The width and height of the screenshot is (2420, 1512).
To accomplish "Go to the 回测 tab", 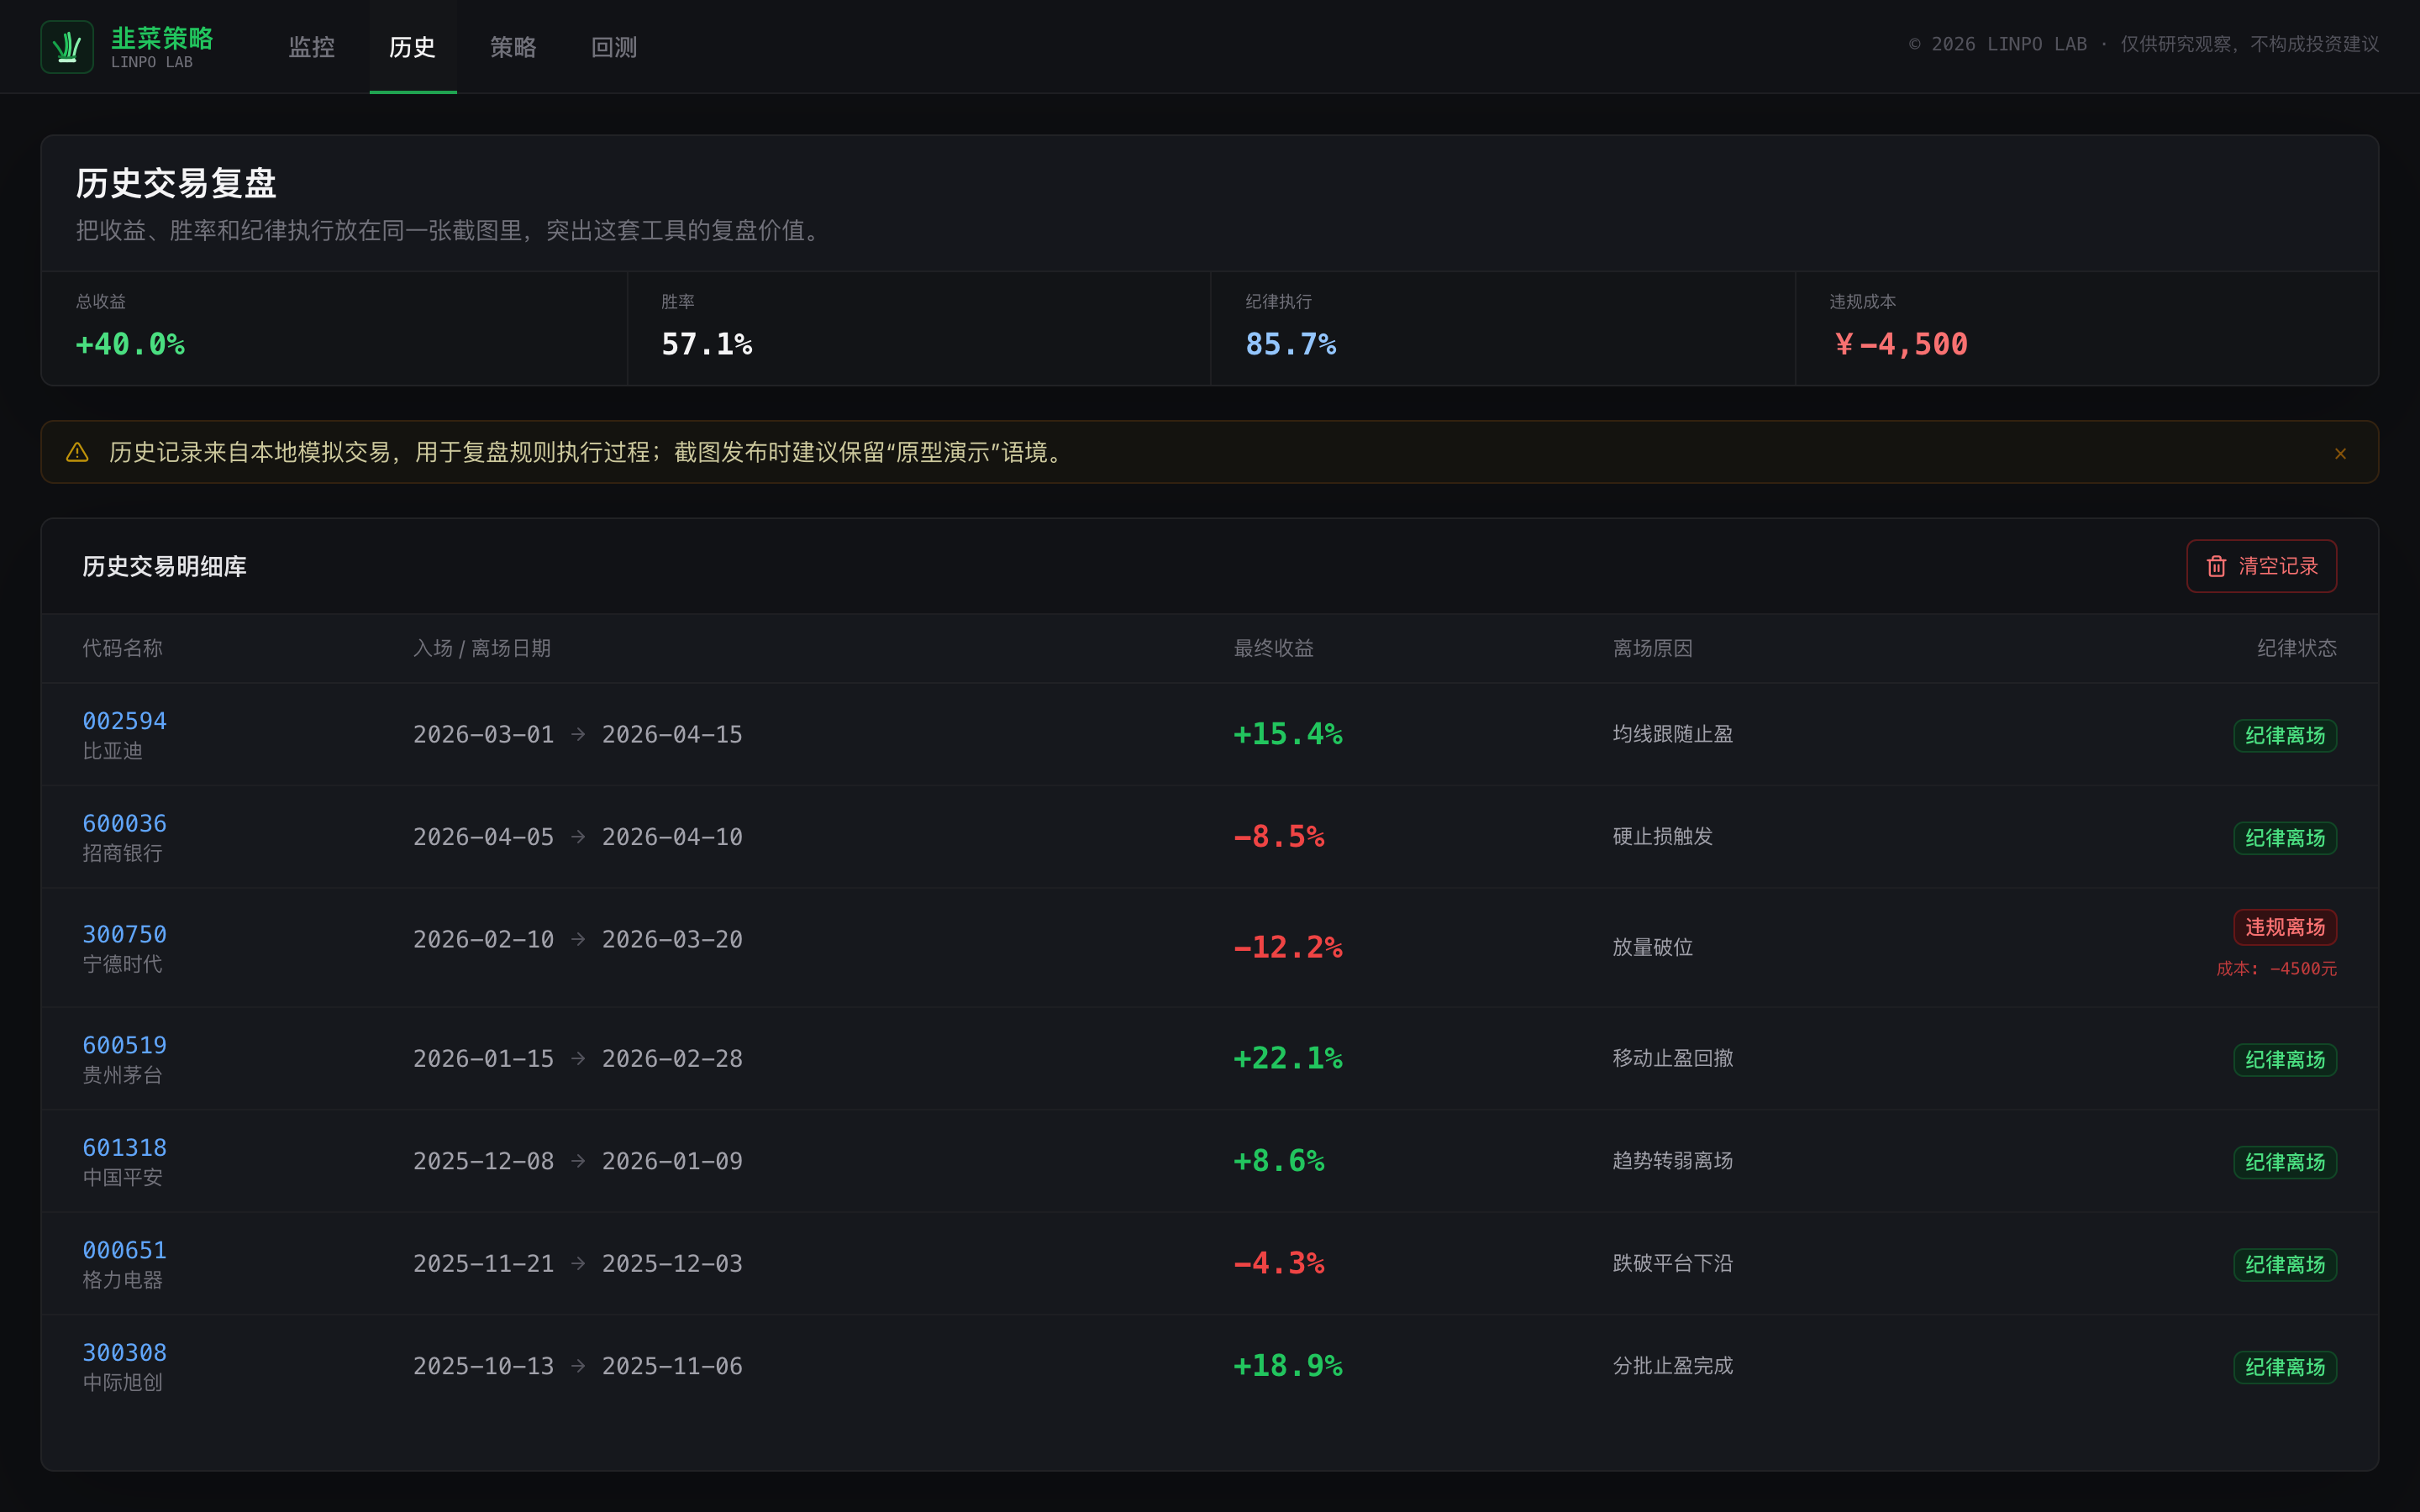I will (614, 47).
